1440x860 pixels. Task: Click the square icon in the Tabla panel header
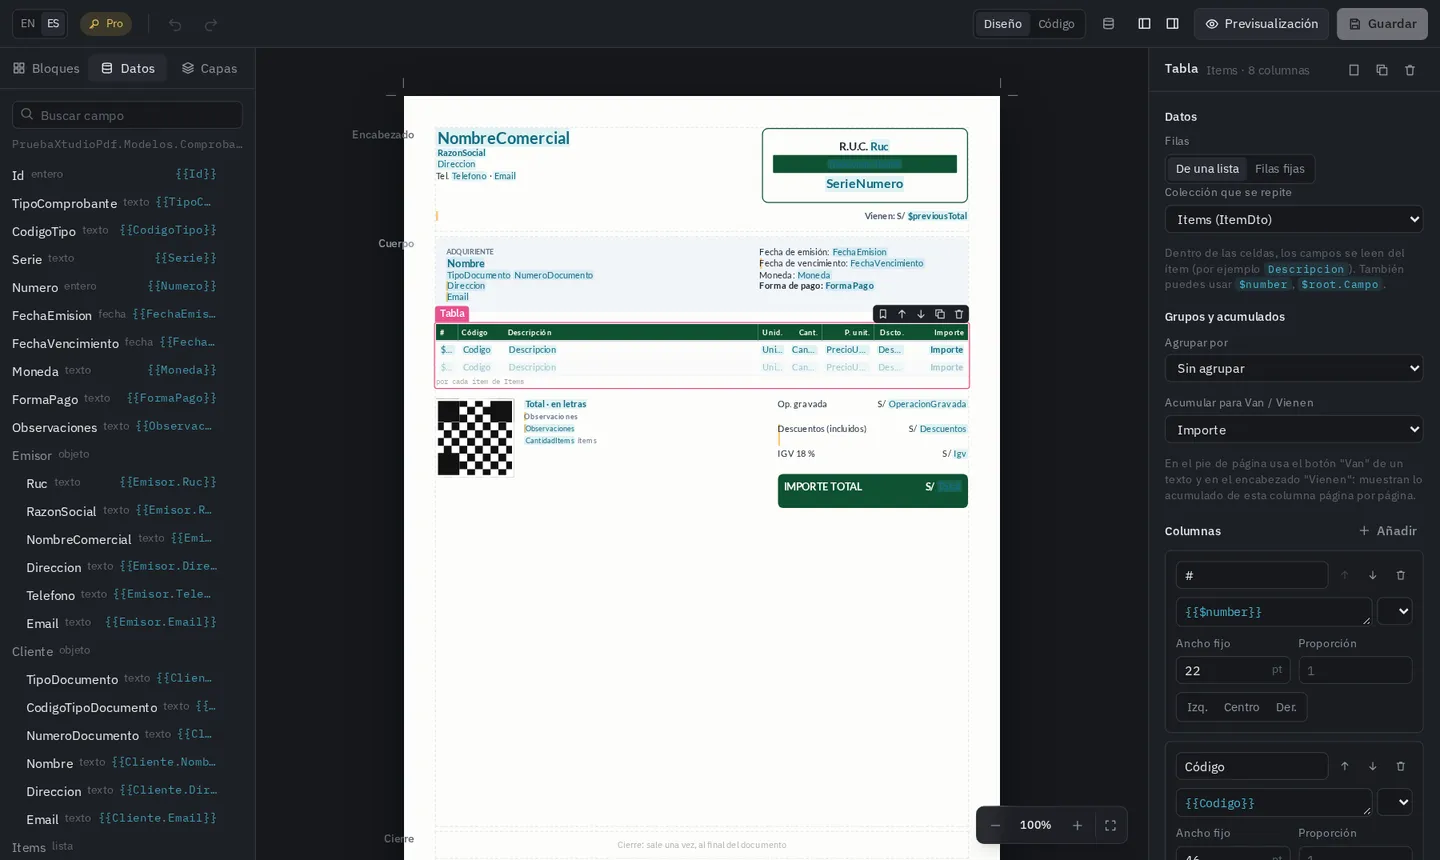[1354, 70]
